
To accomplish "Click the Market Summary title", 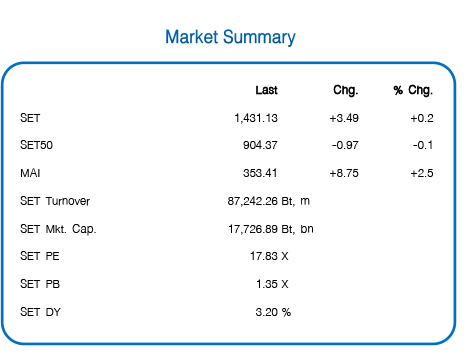I will (x=230, y=37).
